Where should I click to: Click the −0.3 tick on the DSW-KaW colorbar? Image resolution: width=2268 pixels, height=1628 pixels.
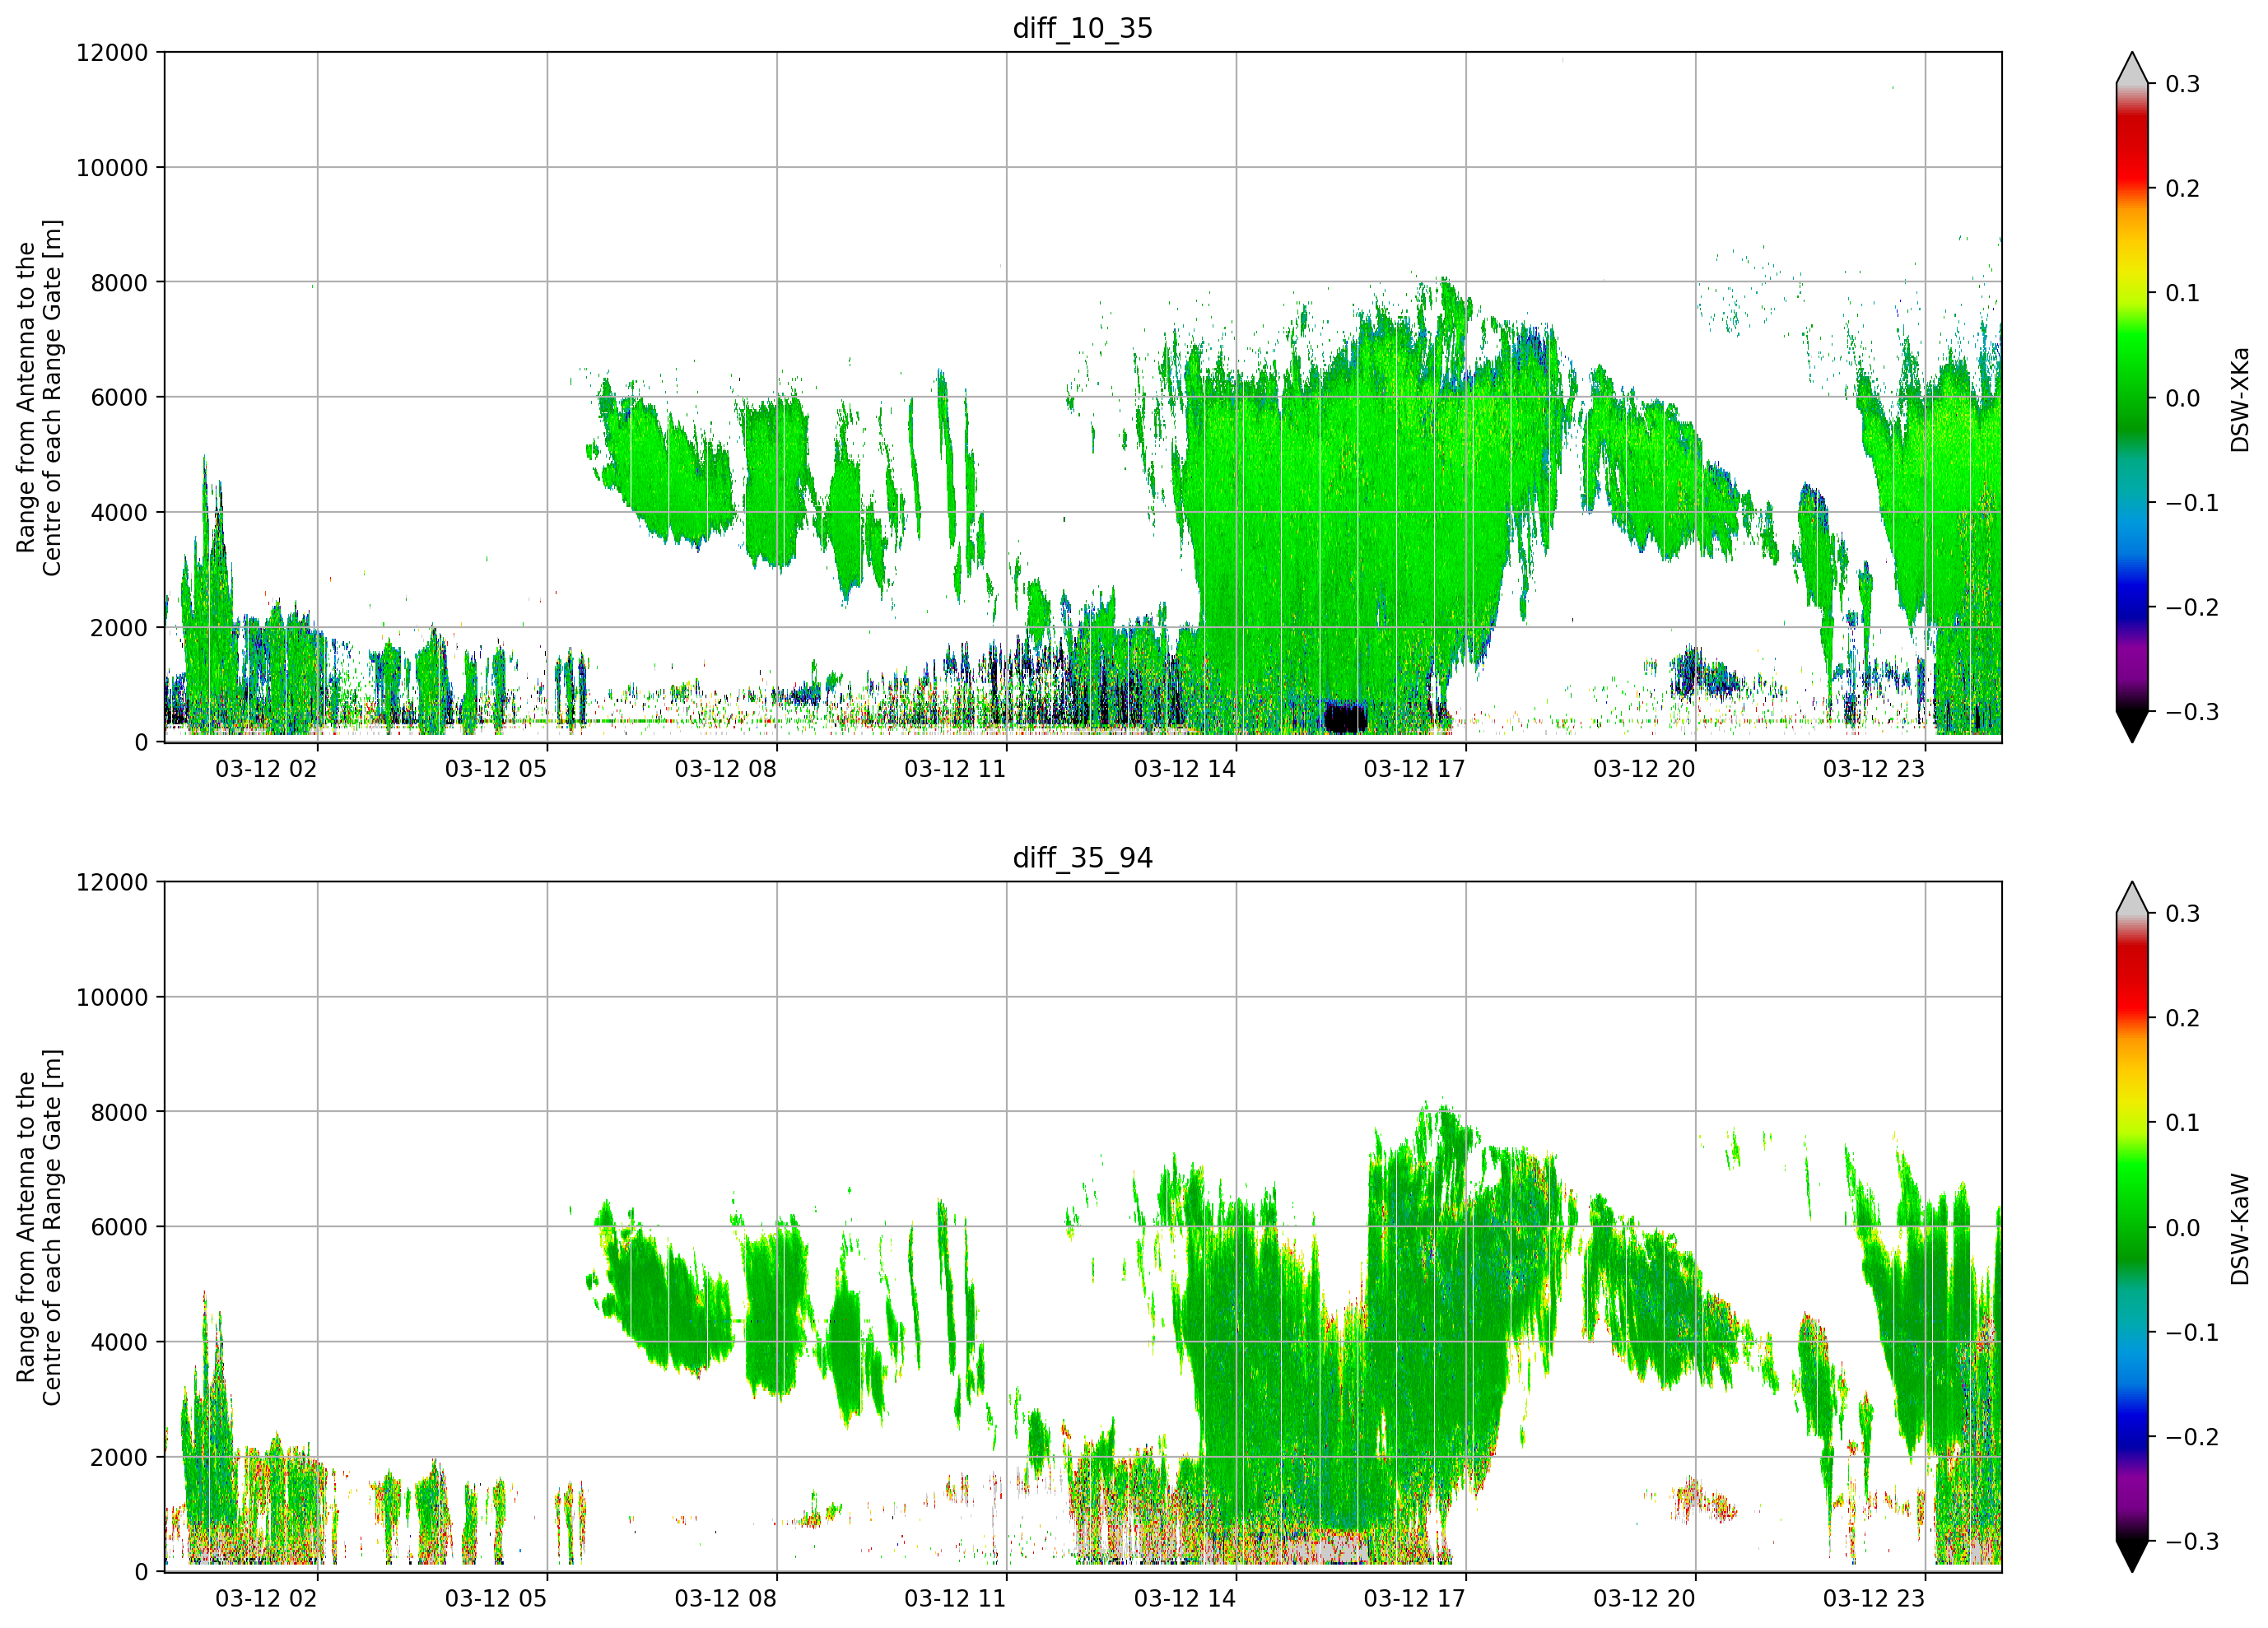point(2192,1542)
